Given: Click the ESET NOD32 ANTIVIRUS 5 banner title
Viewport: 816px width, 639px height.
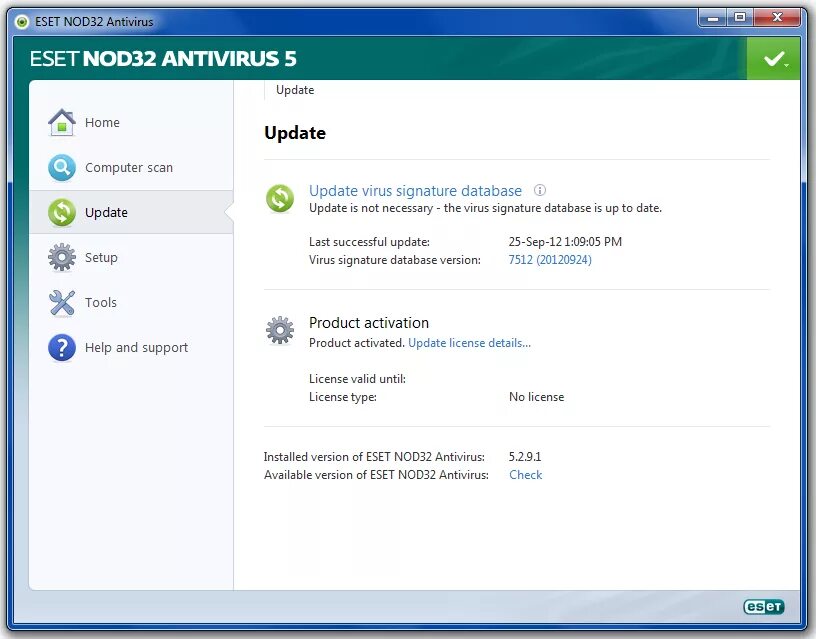Looking at the screenshot, I should (163, 59).
